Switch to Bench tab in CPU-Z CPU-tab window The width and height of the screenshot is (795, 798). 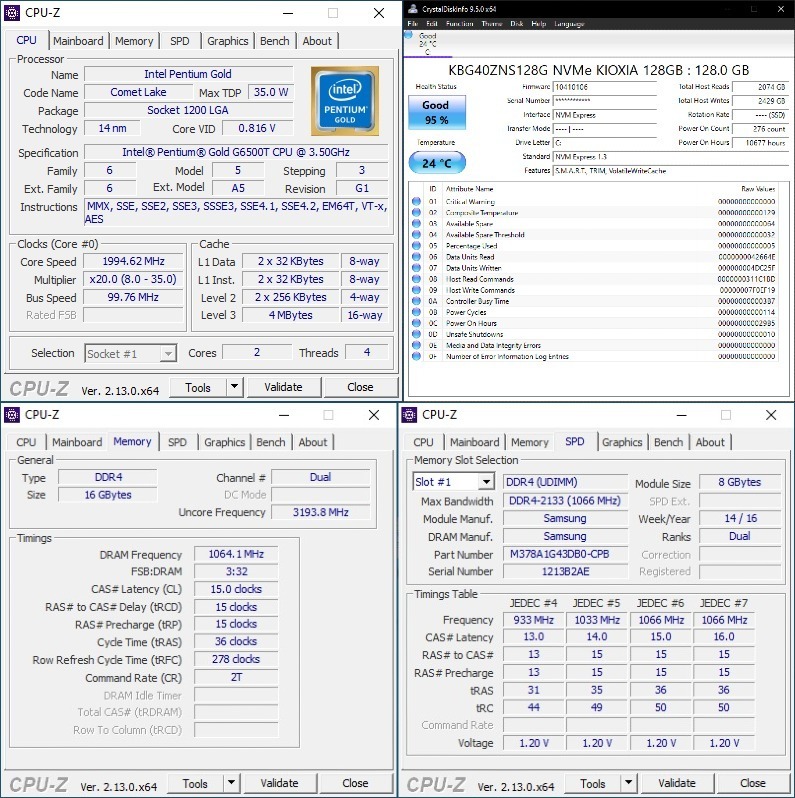(x=275, y=41)
